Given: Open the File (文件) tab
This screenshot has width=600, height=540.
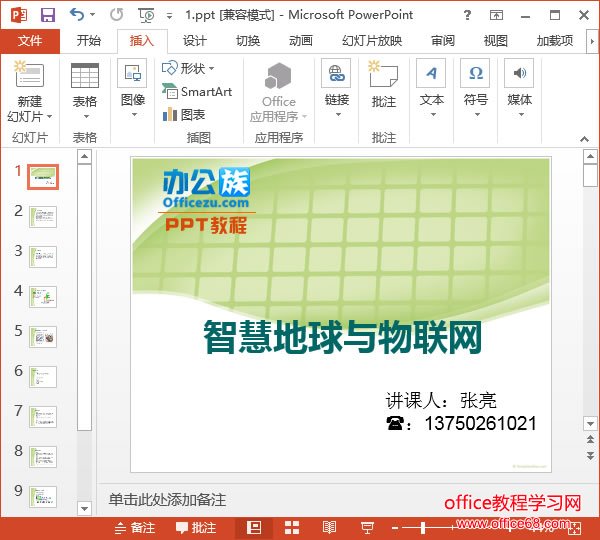Looking at the screenshot, I should pos(30,41).
